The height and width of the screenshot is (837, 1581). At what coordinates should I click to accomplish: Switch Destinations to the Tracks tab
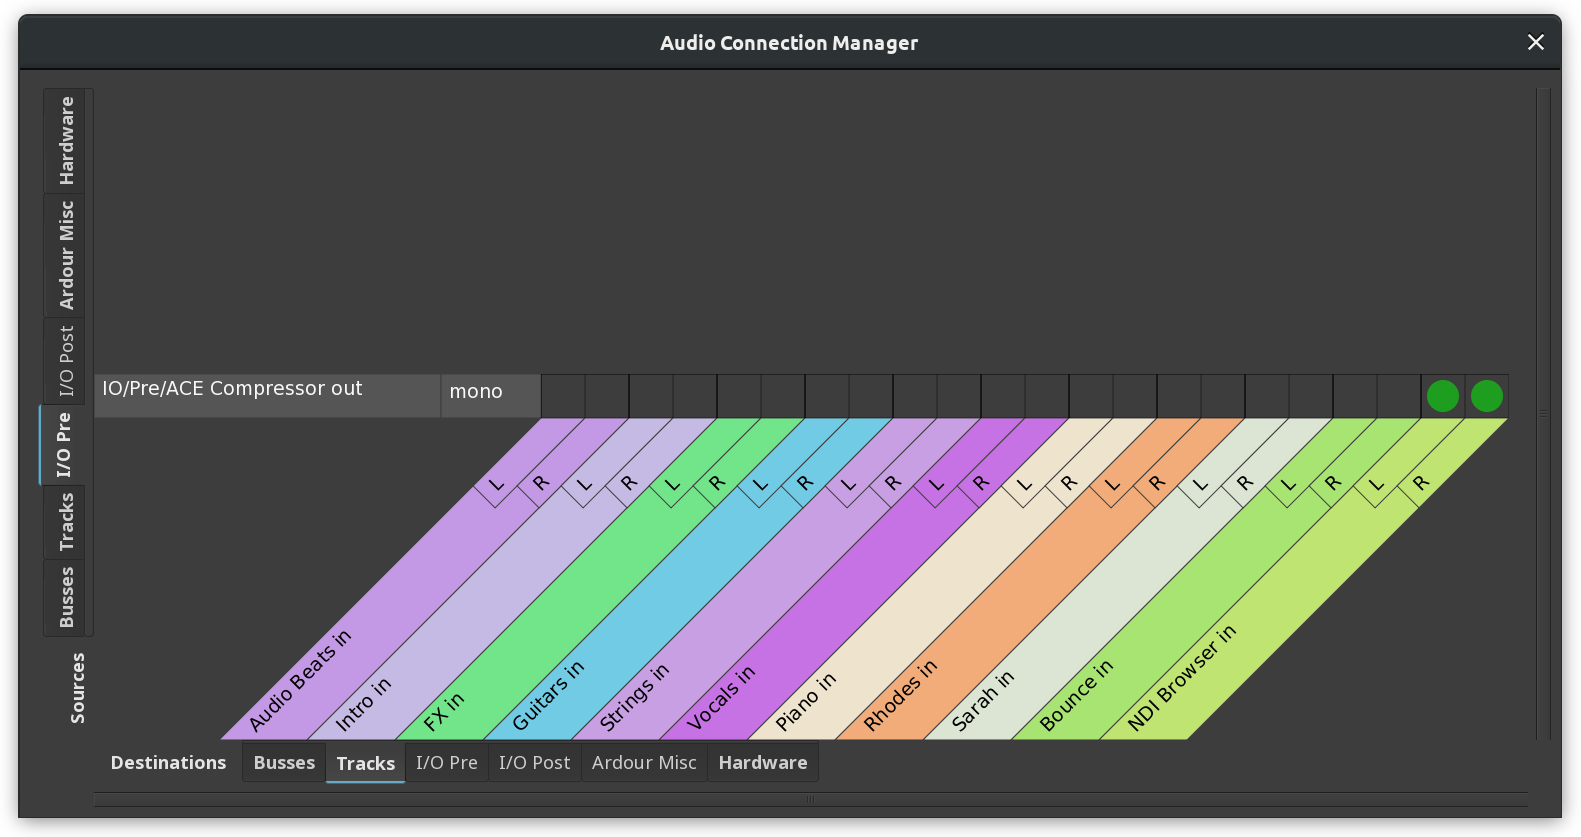[x=365, y=763]
